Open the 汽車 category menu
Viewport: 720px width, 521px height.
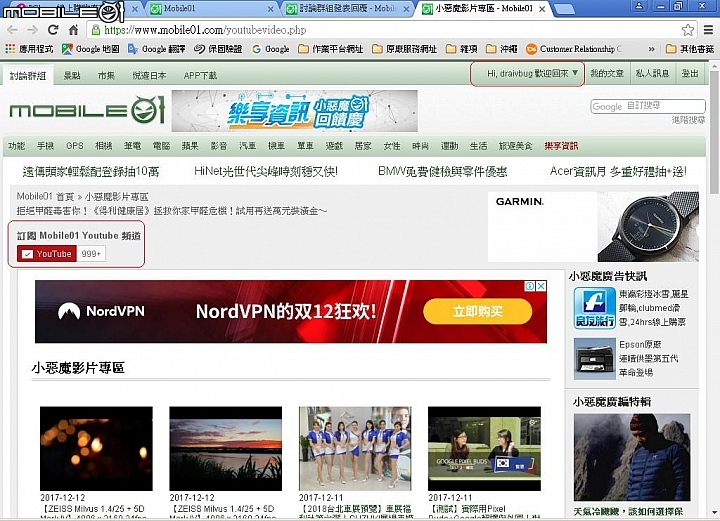(248, 146)
